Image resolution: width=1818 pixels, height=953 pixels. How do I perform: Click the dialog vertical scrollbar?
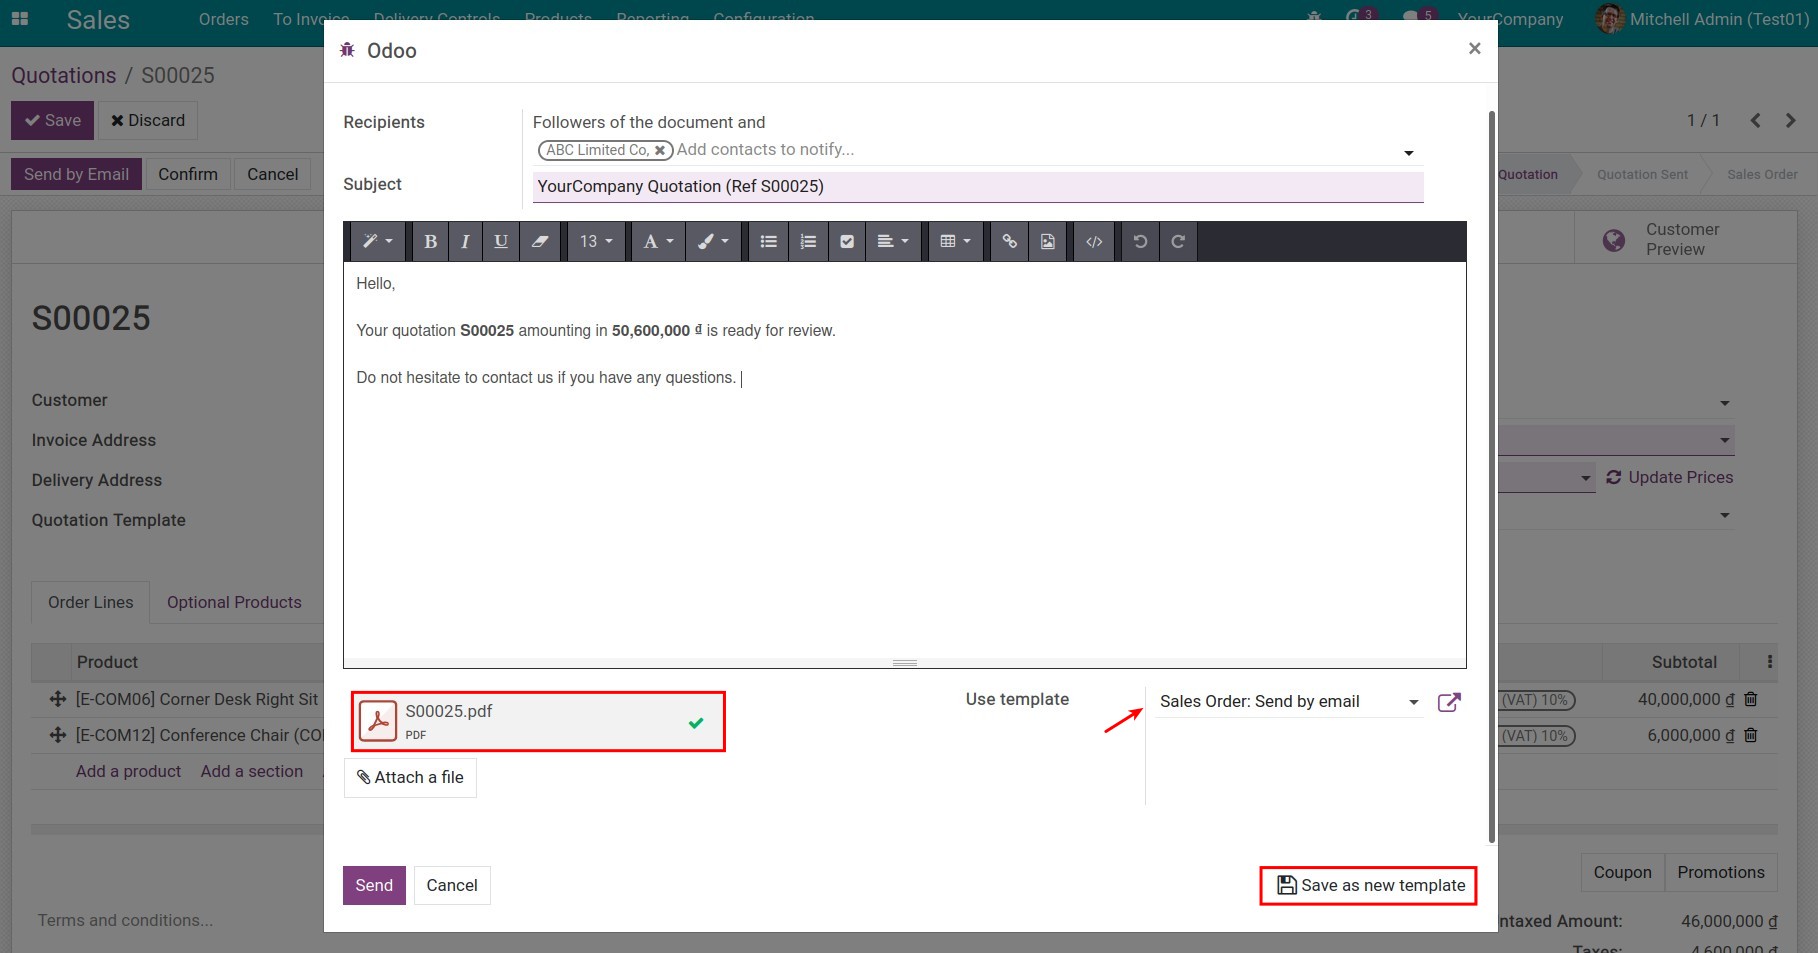click(1492, 477)
